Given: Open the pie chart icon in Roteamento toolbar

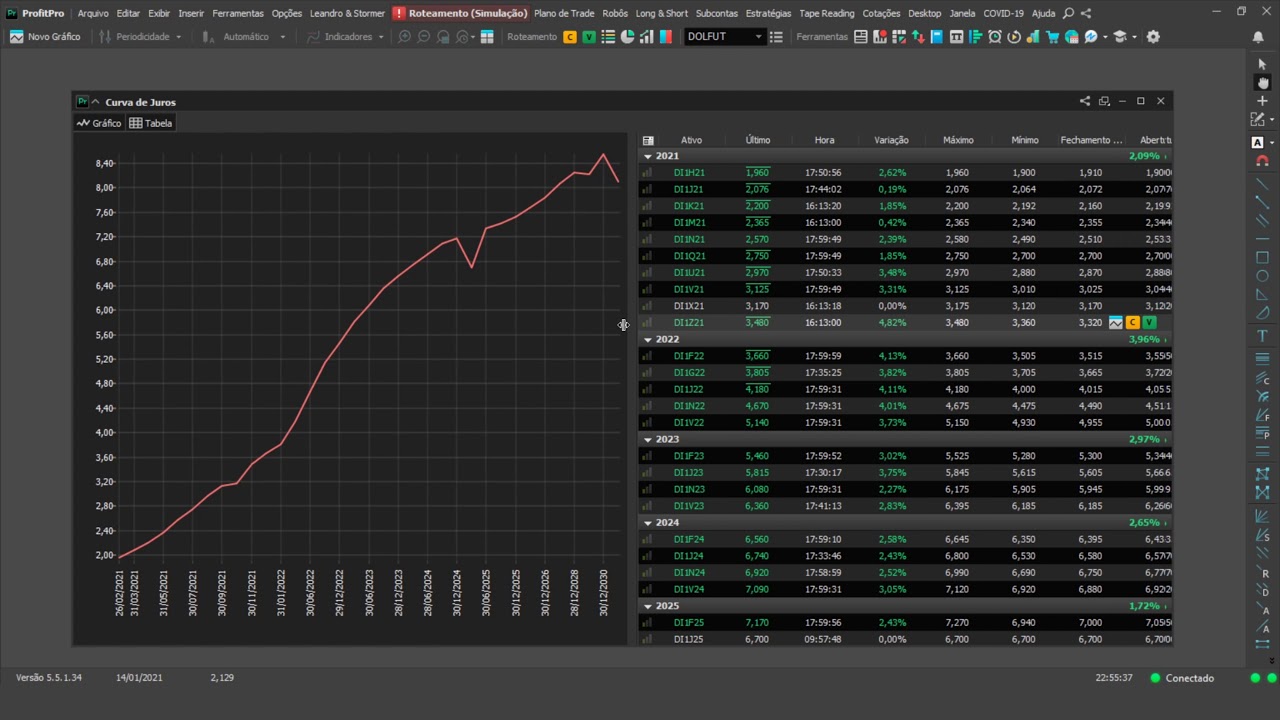Looking at the screenshot, I should (x=627, y=36).
